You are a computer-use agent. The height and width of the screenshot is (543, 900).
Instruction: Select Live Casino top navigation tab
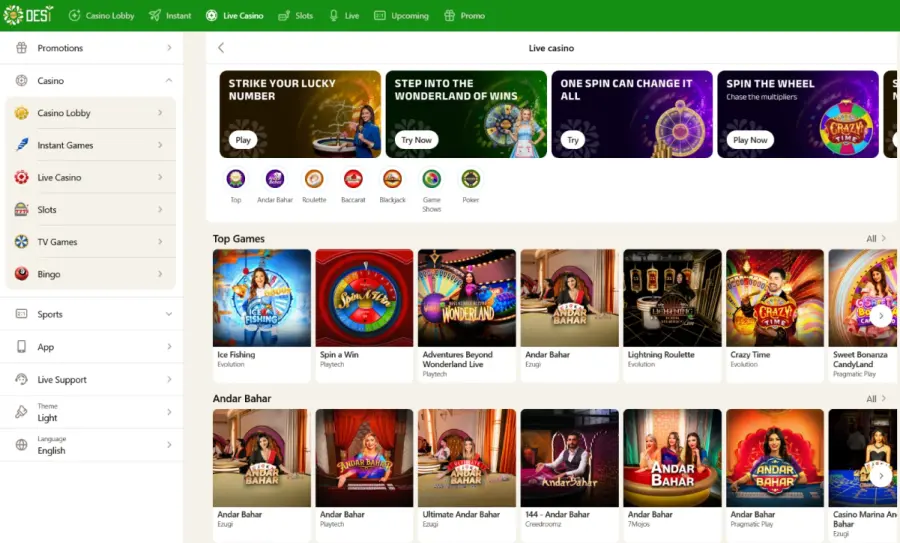pyautogui.click(x=235, y=15)
